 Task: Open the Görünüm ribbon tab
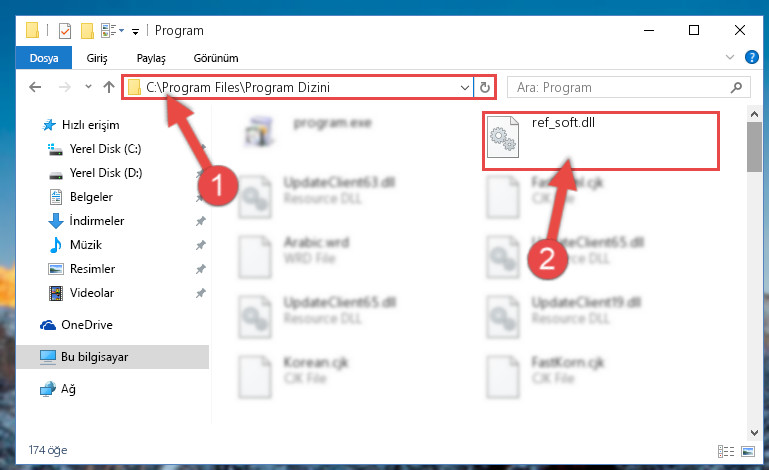point(216,58)
